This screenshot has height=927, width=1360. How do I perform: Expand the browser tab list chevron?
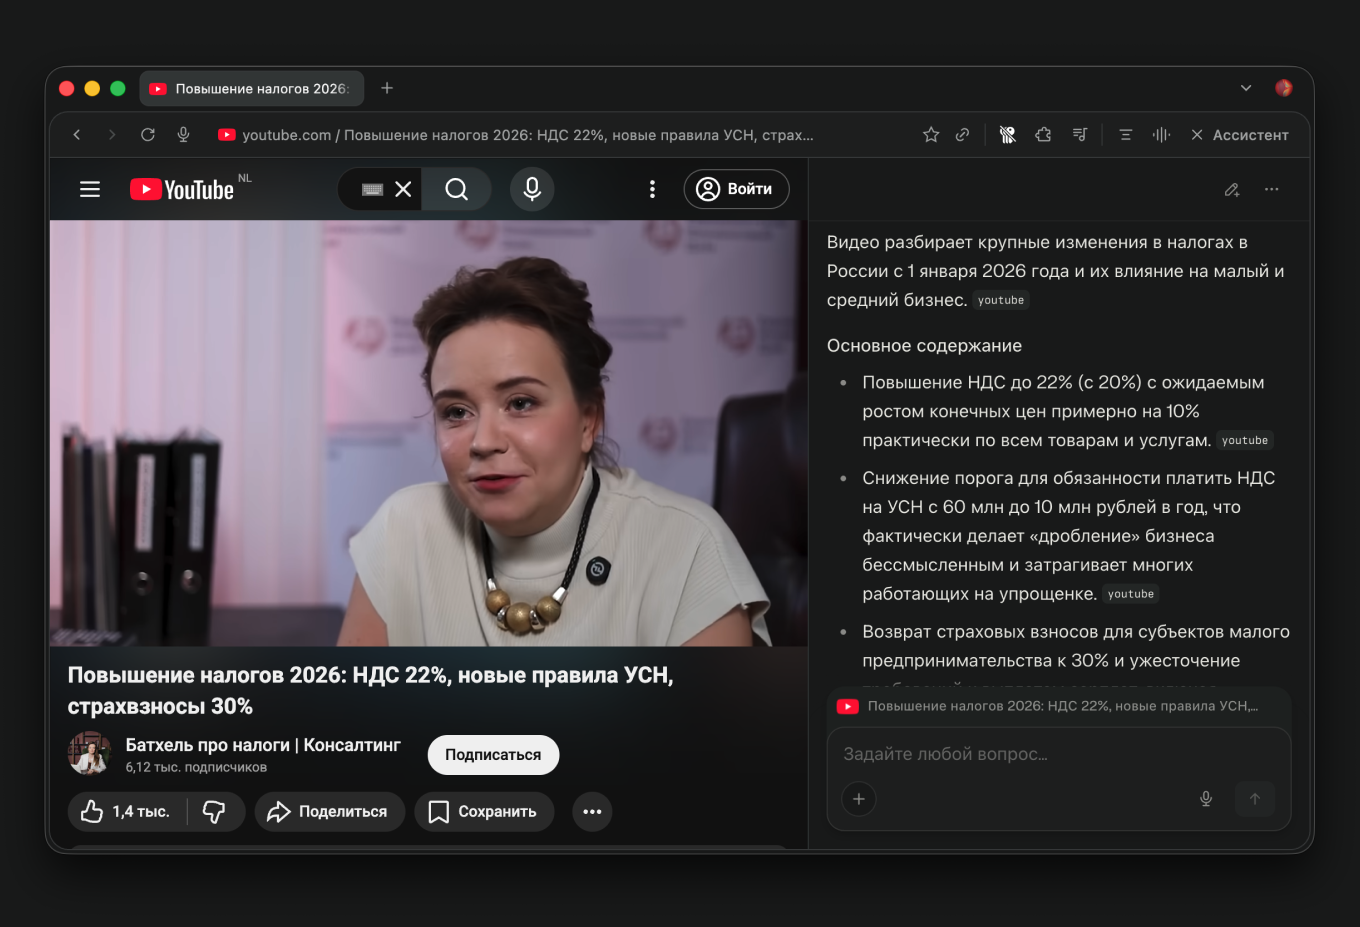click(1246, 88)
